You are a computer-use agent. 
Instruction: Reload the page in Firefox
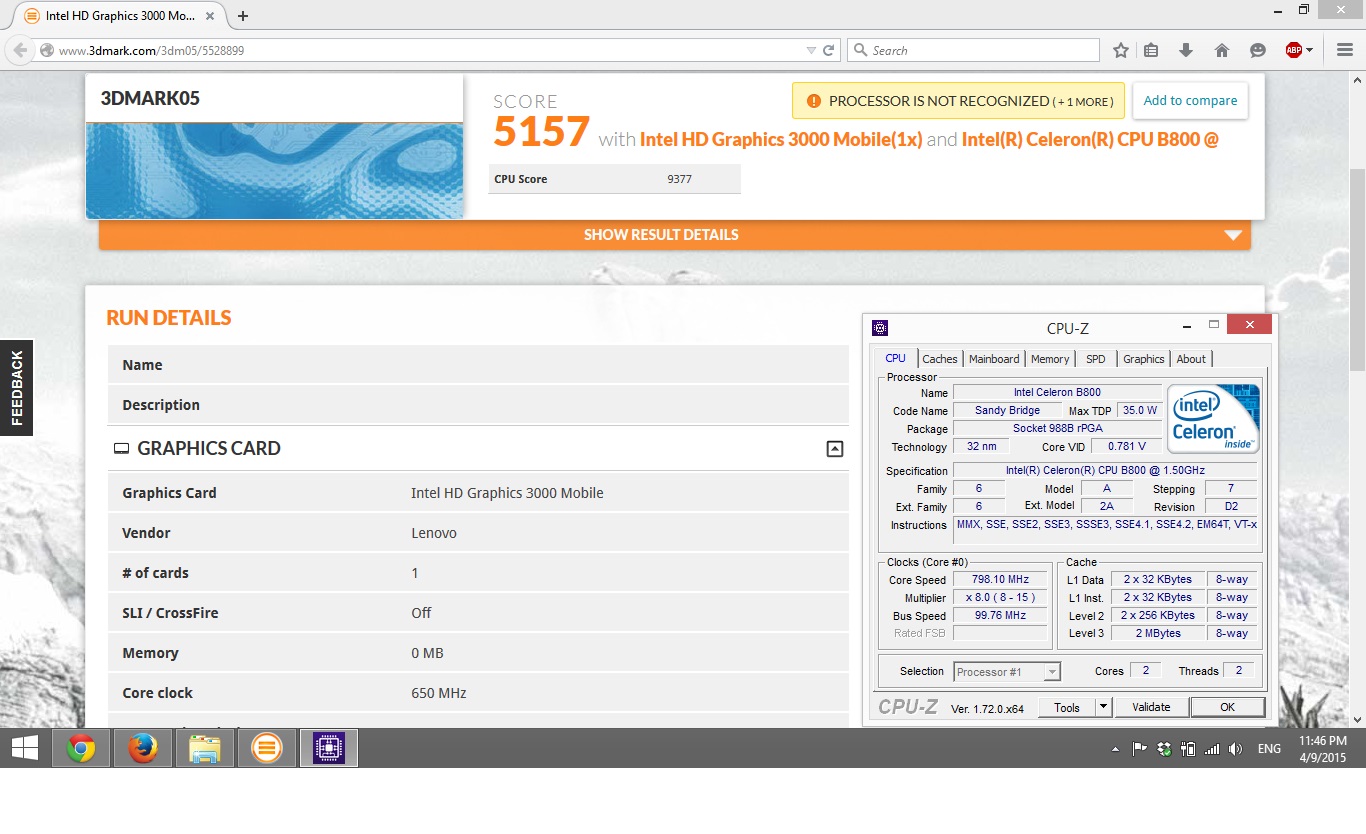(829, 50)
